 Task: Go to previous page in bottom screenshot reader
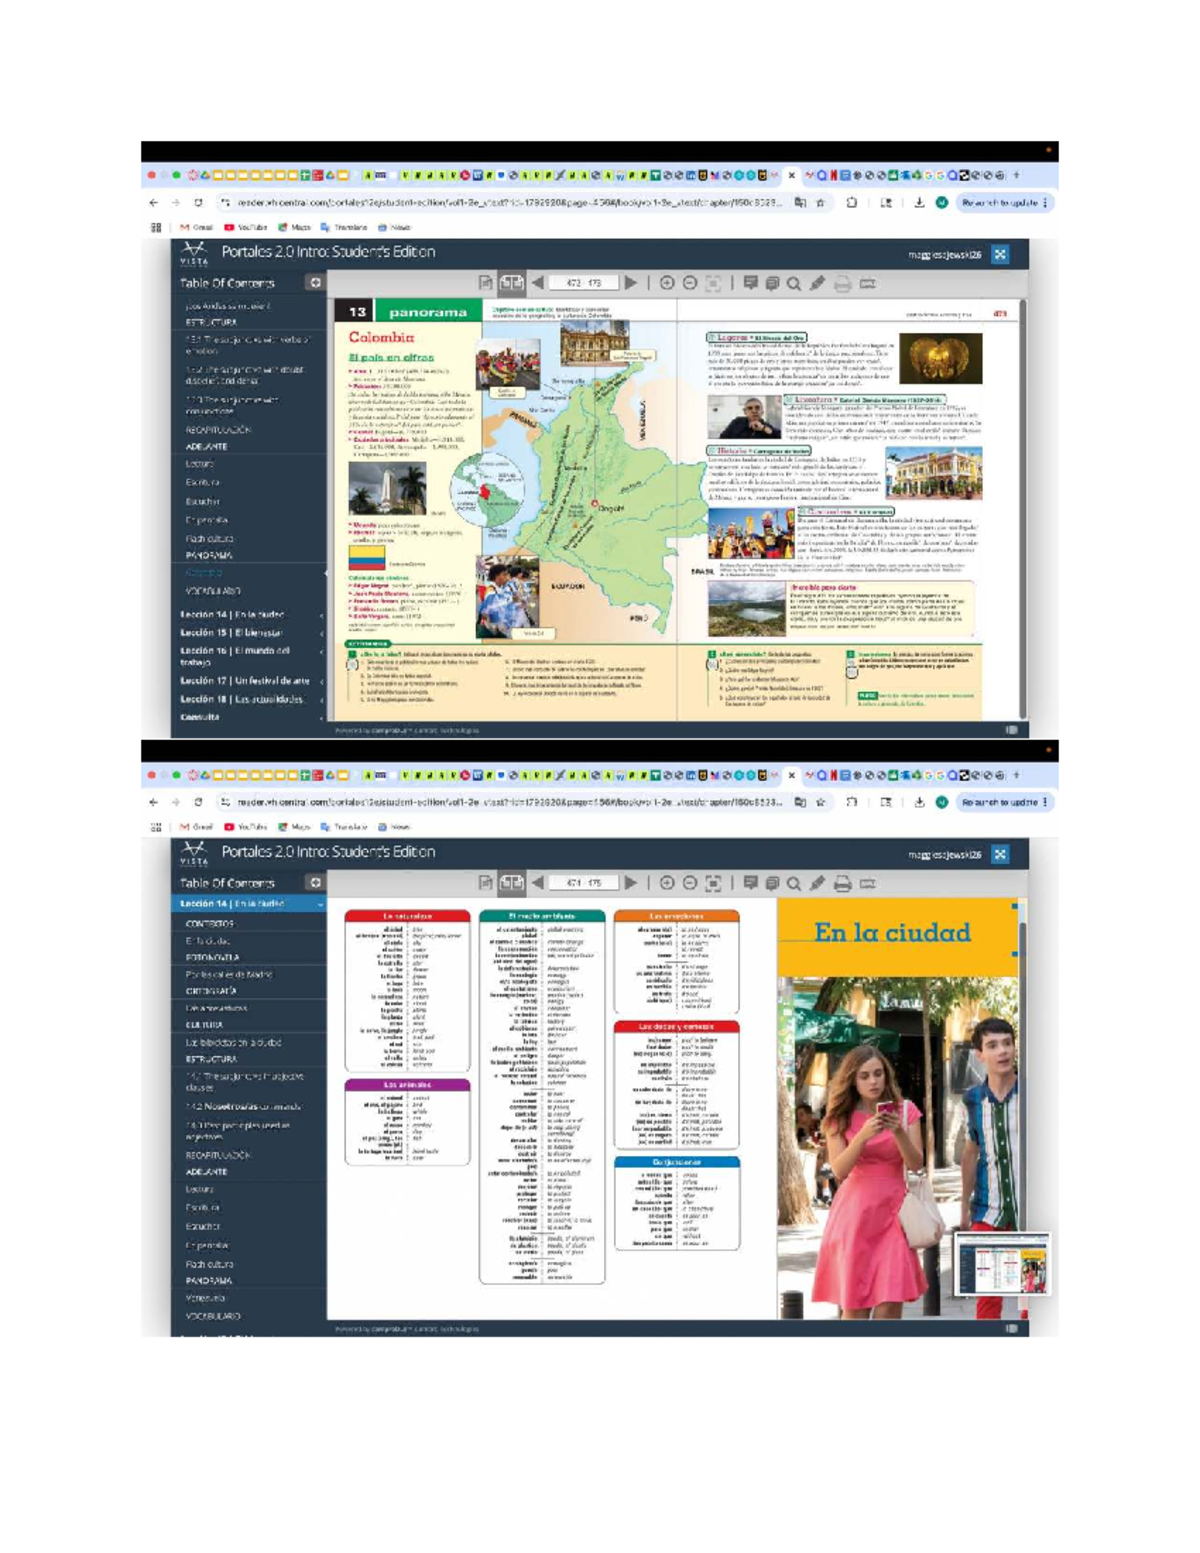538,883
